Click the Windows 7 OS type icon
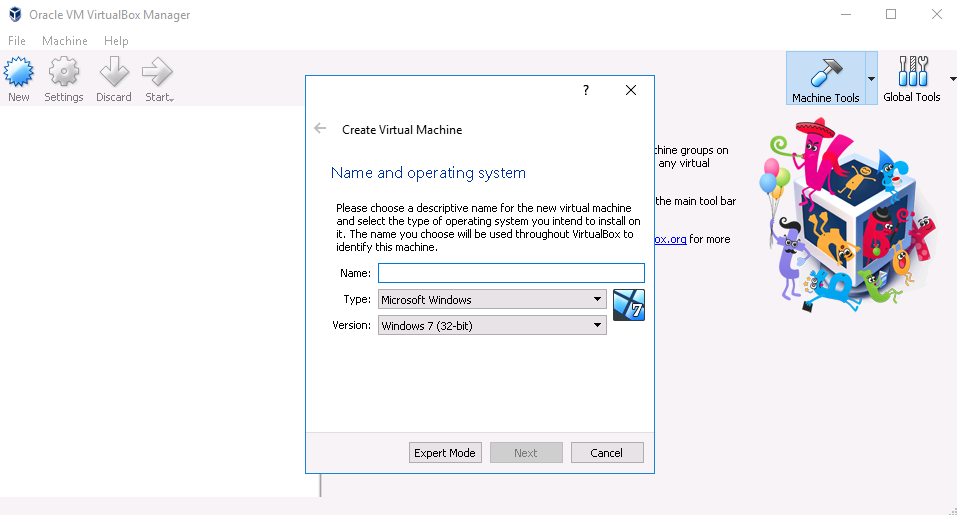Screen dimensions: 957x517 [629, 305]
